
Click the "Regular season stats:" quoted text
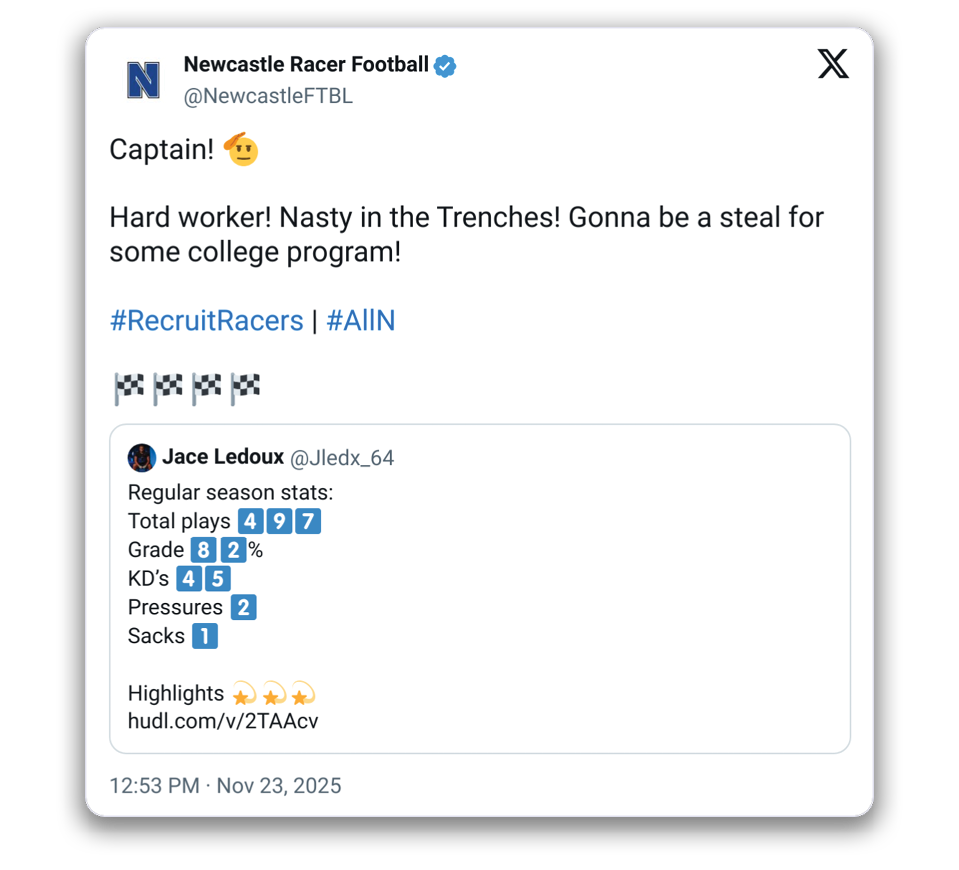point(231,492)
